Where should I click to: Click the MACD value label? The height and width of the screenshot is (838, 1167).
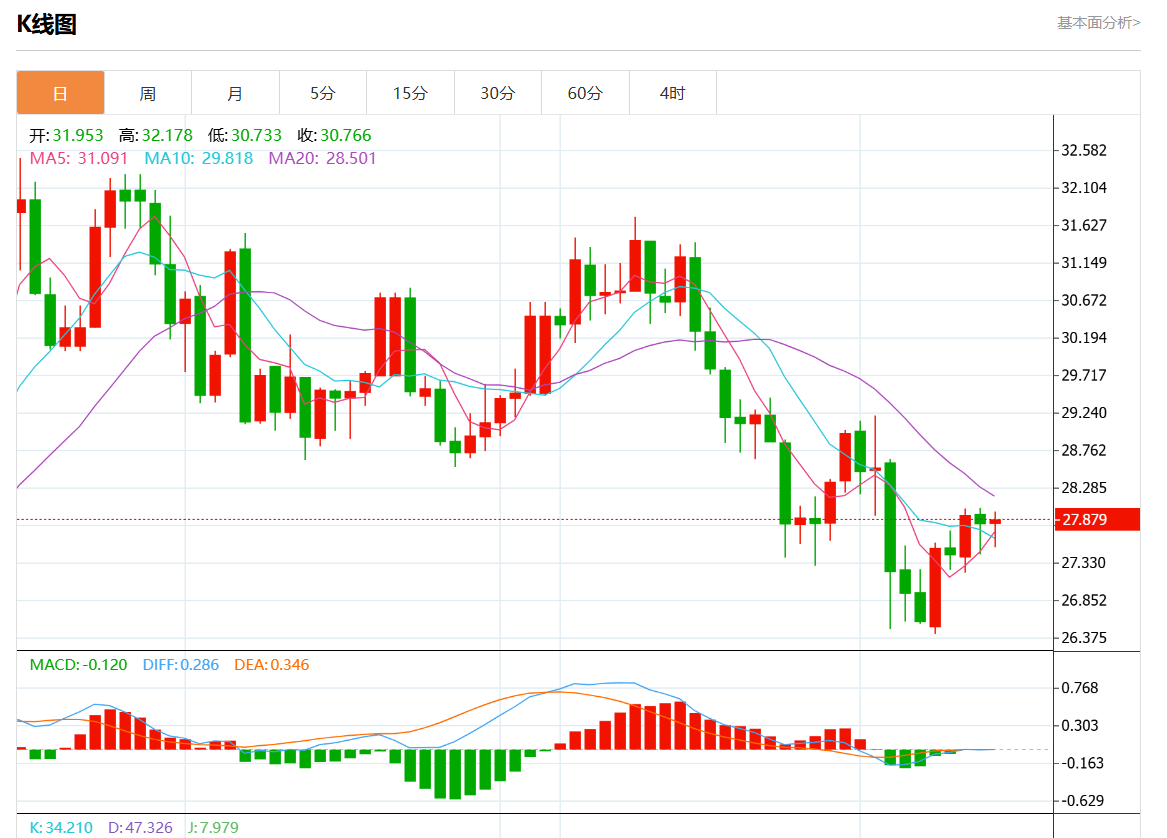click(x=78, y=664)
